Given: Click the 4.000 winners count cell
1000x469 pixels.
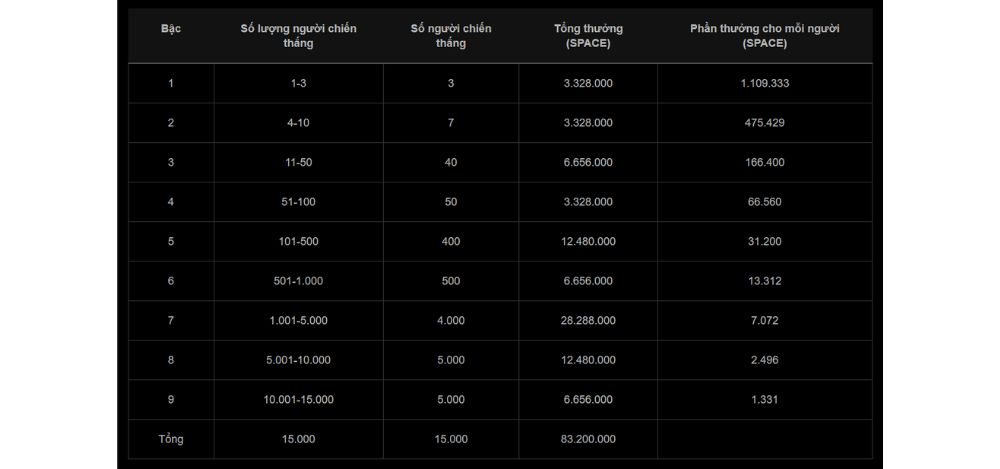Looking at the screenshot, I should (450, 321).
